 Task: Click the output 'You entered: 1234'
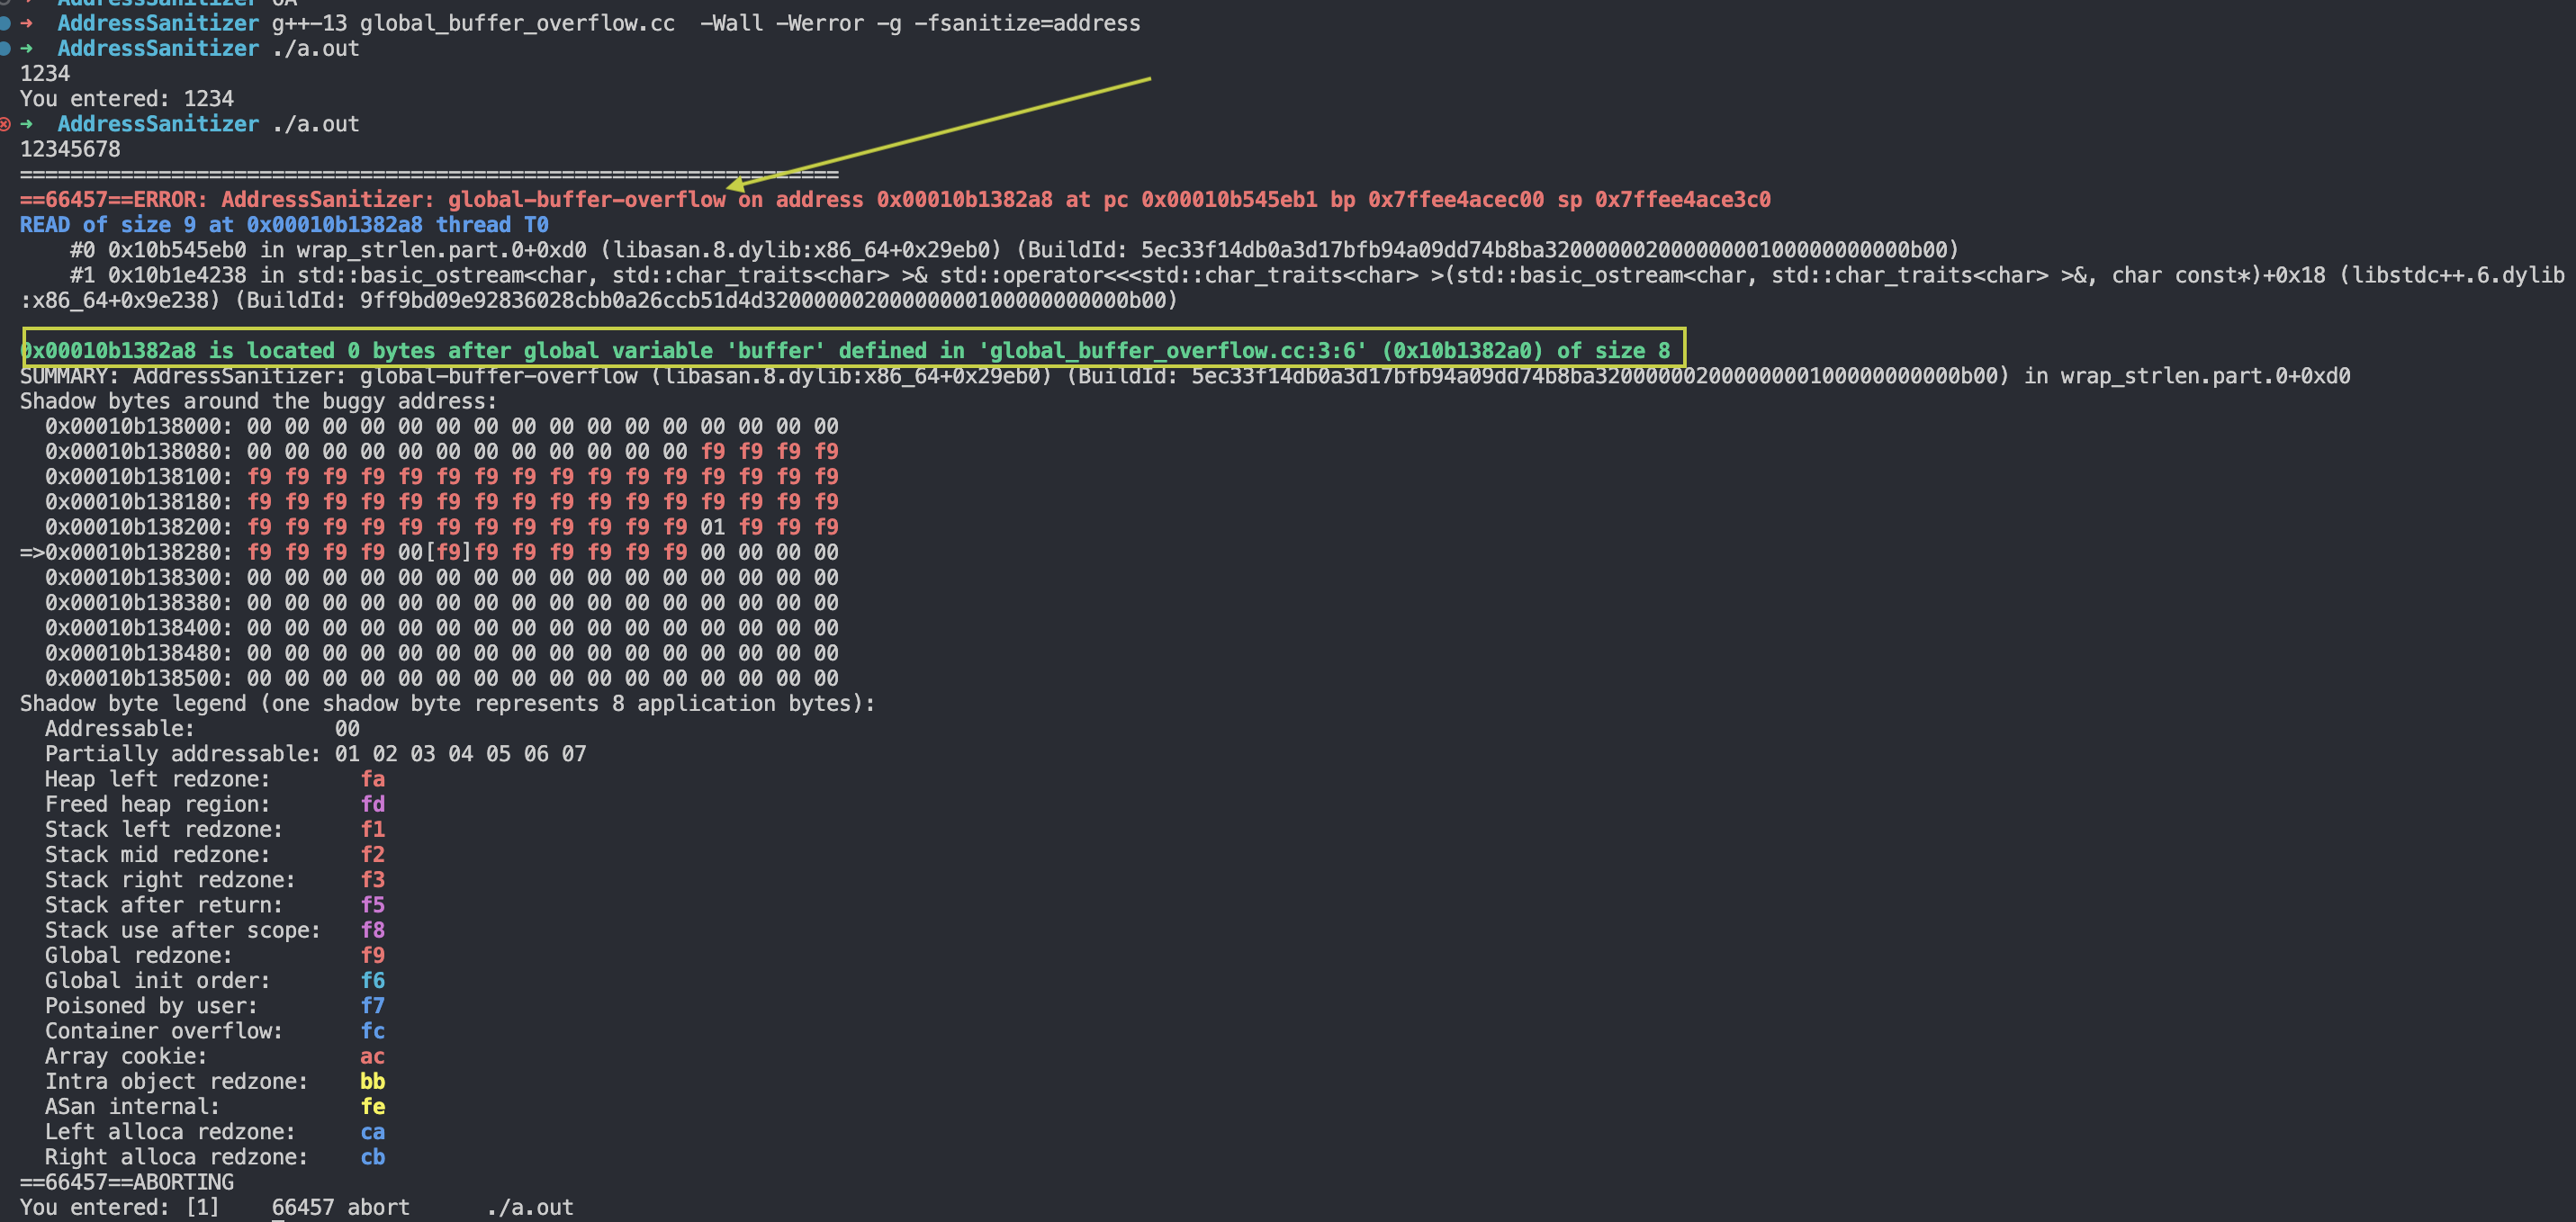click(127, 99)
